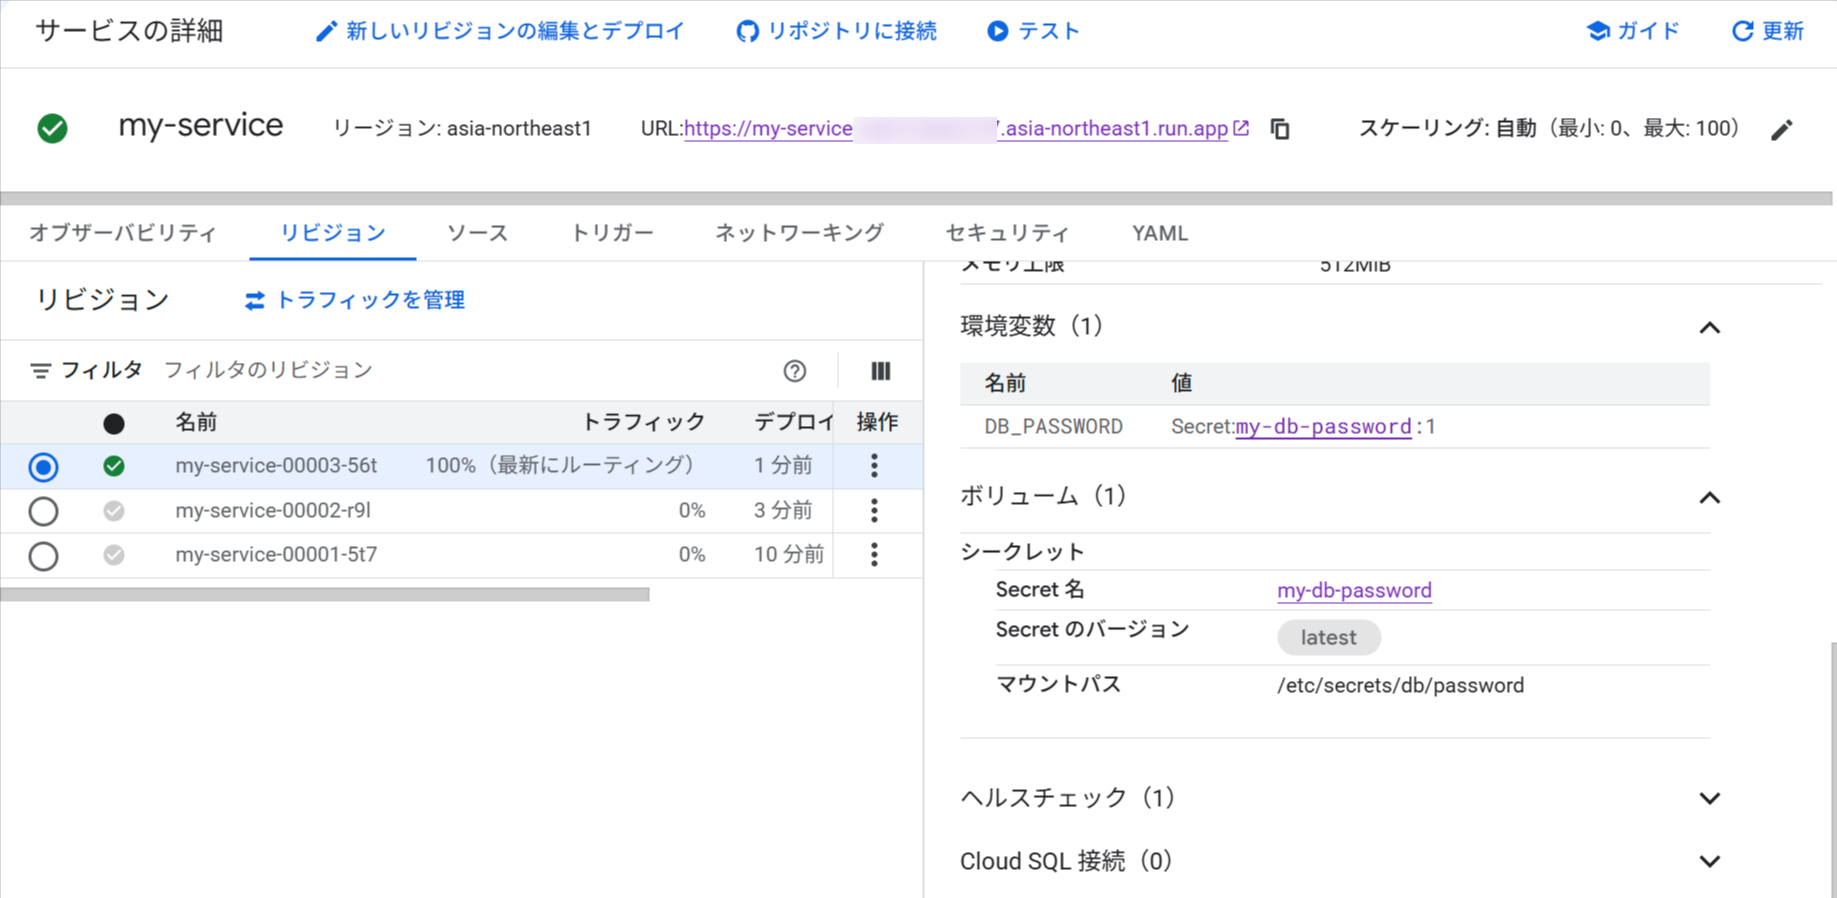Open the トリガー tab
This screenshot has height=898, width=1837.
point(612,234)
